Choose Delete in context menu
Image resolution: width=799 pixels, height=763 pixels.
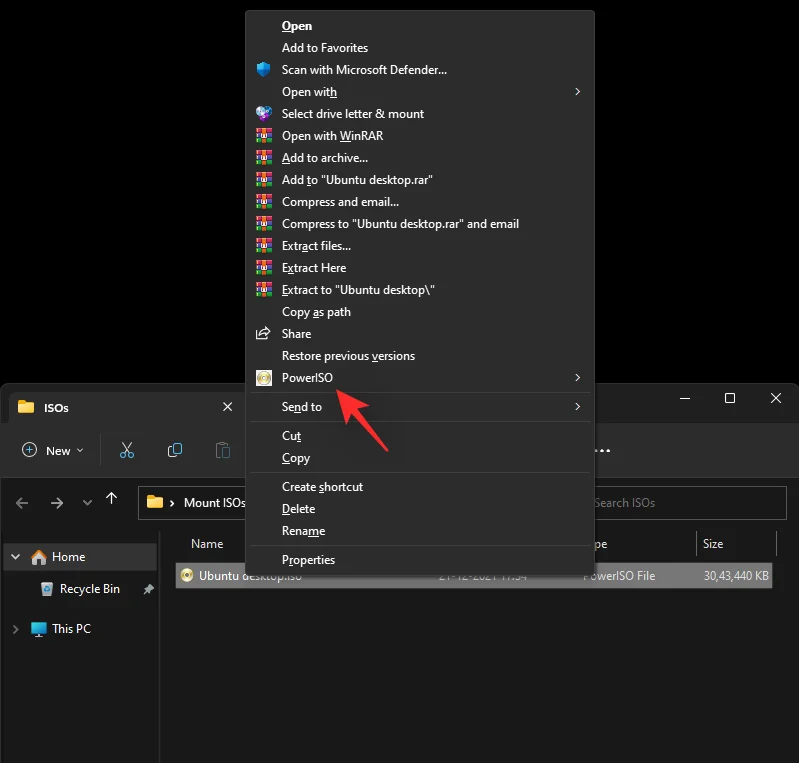click(x=420, y=509)
